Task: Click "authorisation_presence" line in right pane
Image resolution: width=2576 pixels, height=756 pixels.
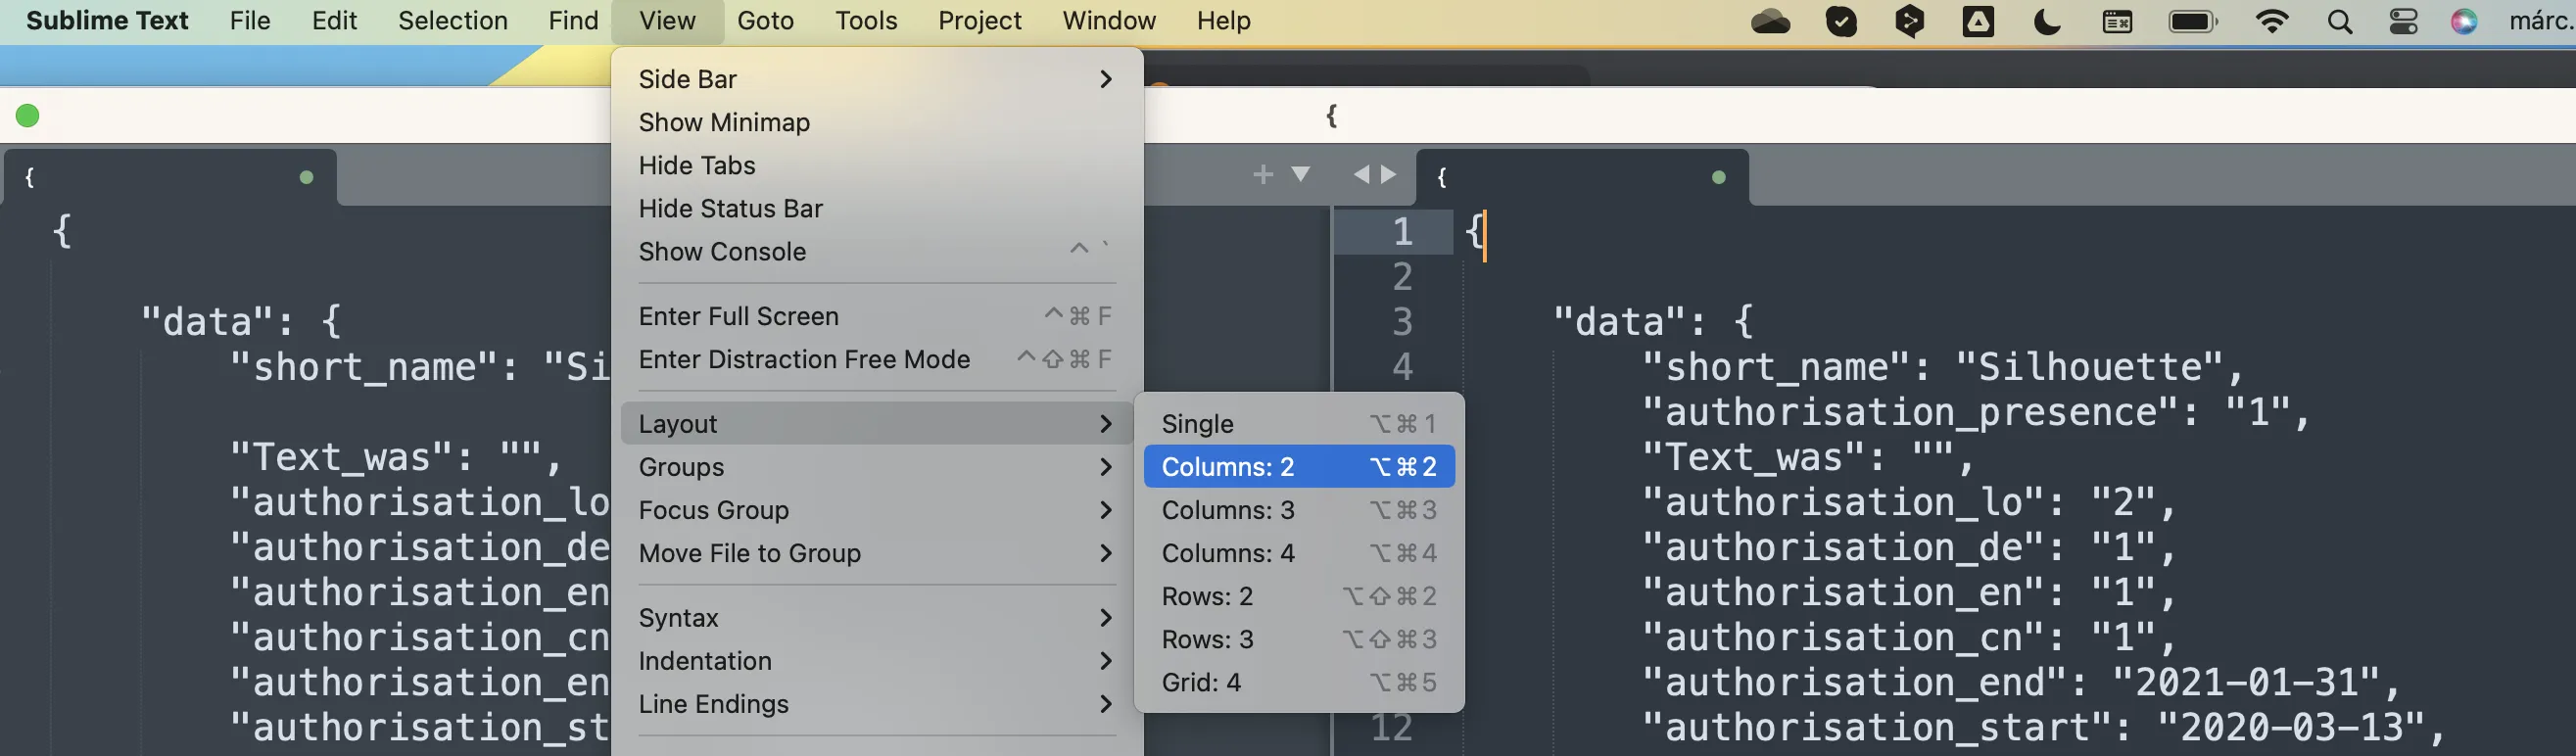Action: 1976,412
